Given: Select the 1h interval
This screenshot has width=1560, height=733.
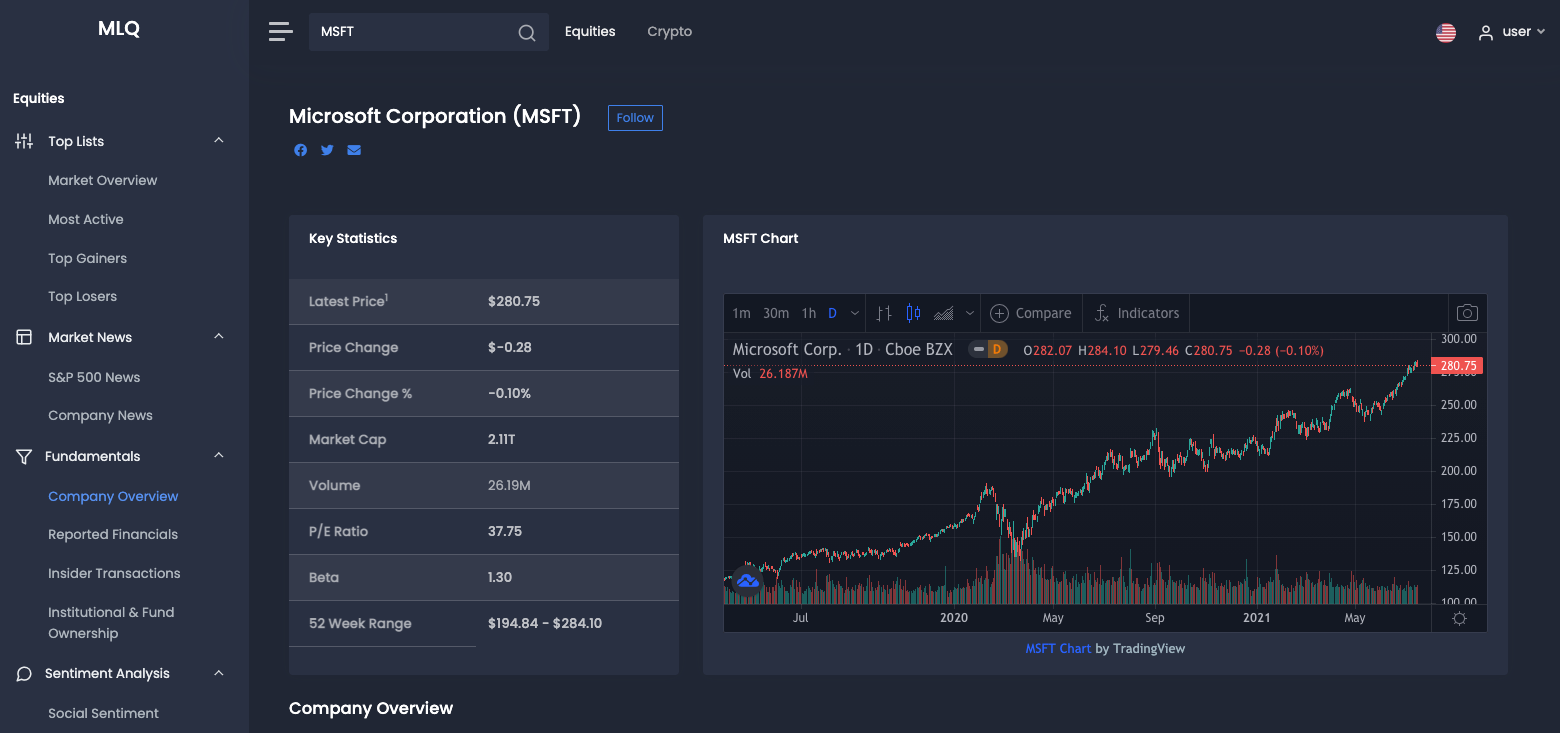Looking at the screenshot, I should pyautogui.click(x=809, y=313).
